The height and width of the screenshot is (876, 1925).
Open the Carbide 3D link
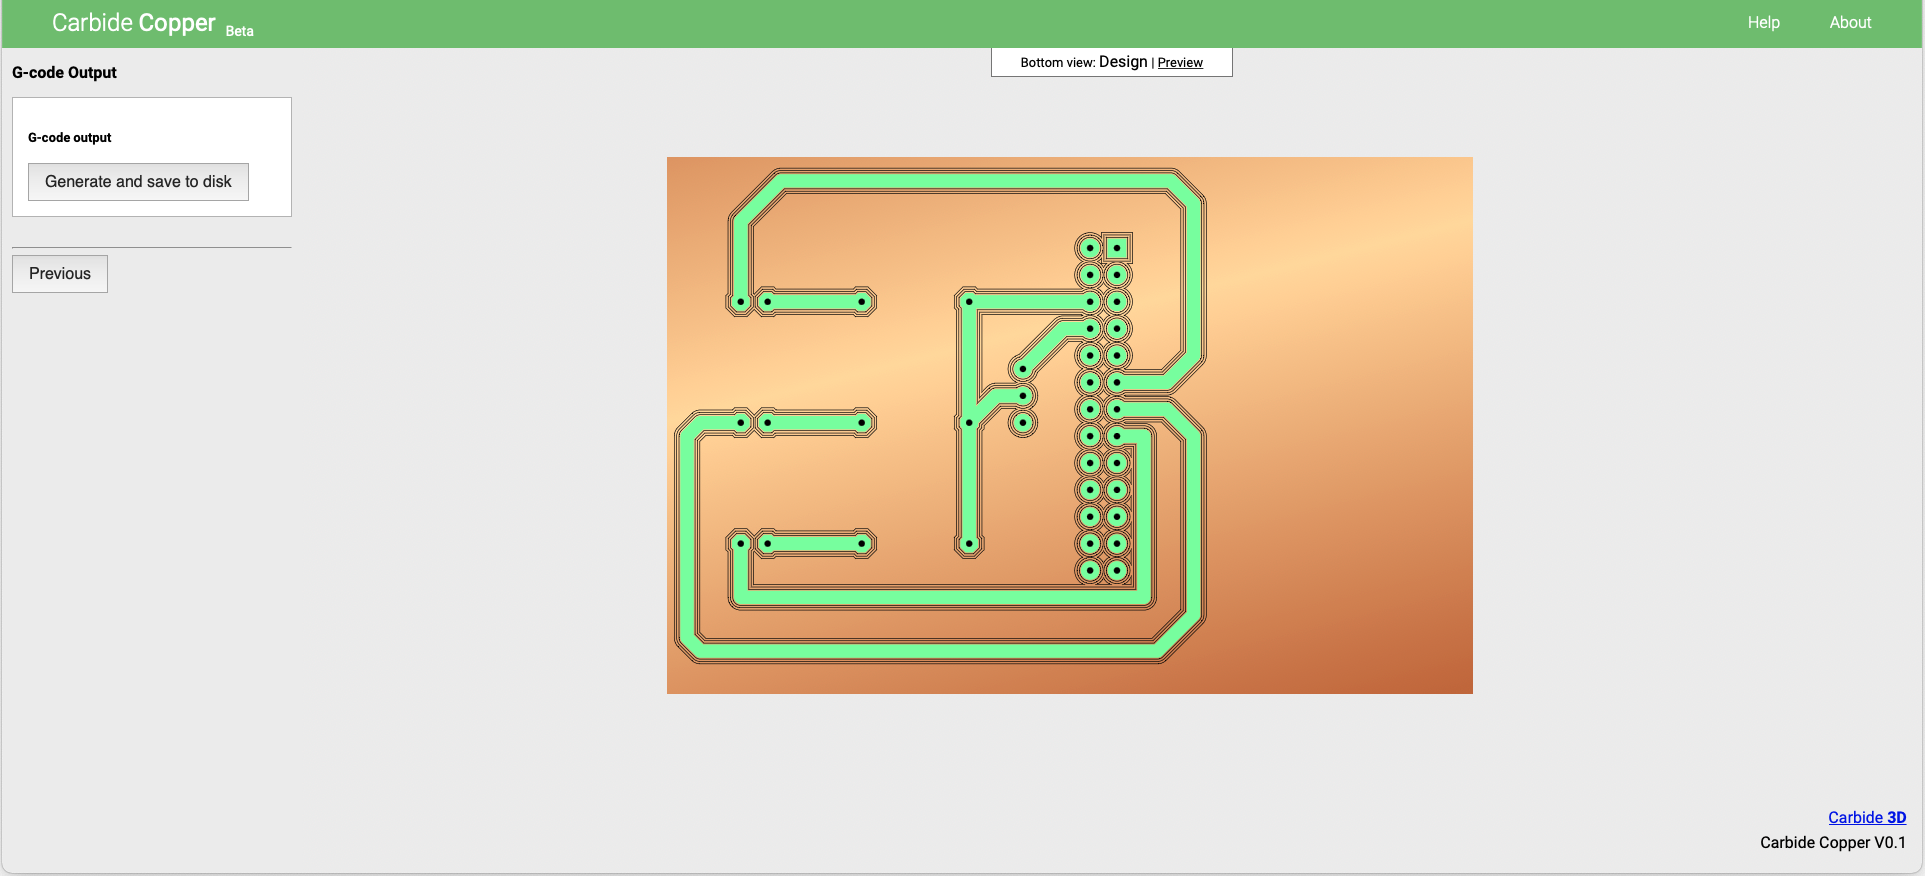click(x=1867, y=817)
